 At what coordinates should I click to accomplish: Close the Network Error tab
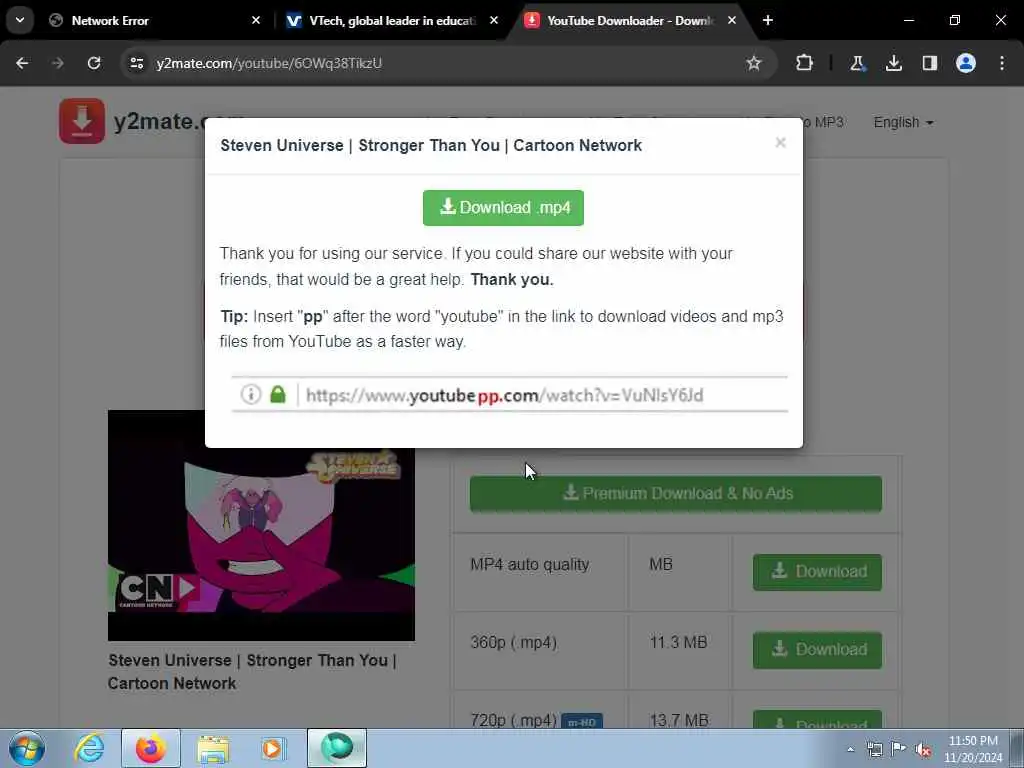256,21
